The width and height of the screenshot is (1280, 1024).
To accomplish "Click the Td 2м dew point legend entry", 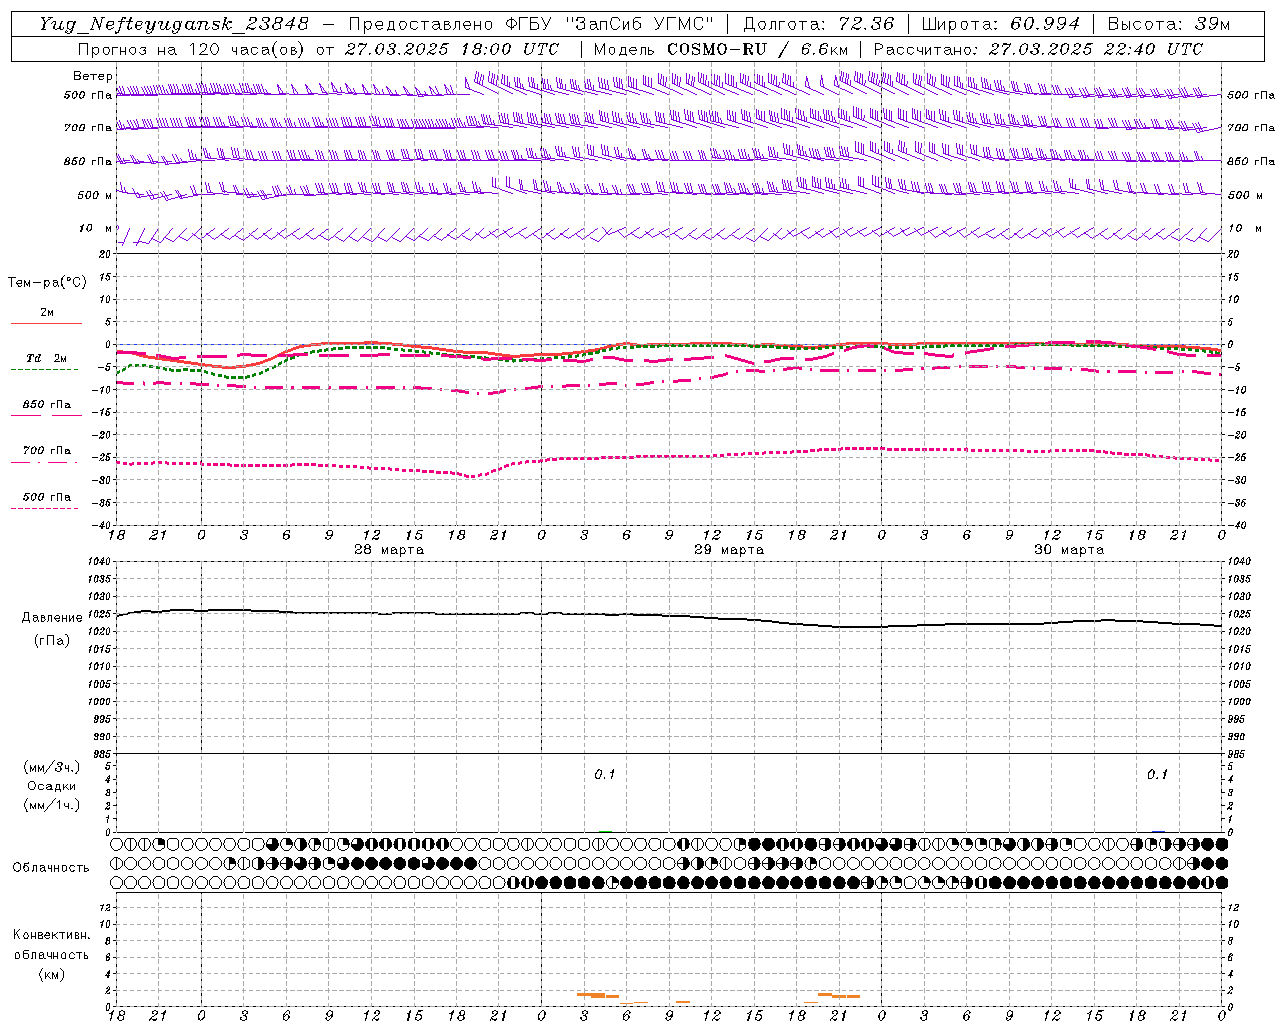I will pos(47,358).
